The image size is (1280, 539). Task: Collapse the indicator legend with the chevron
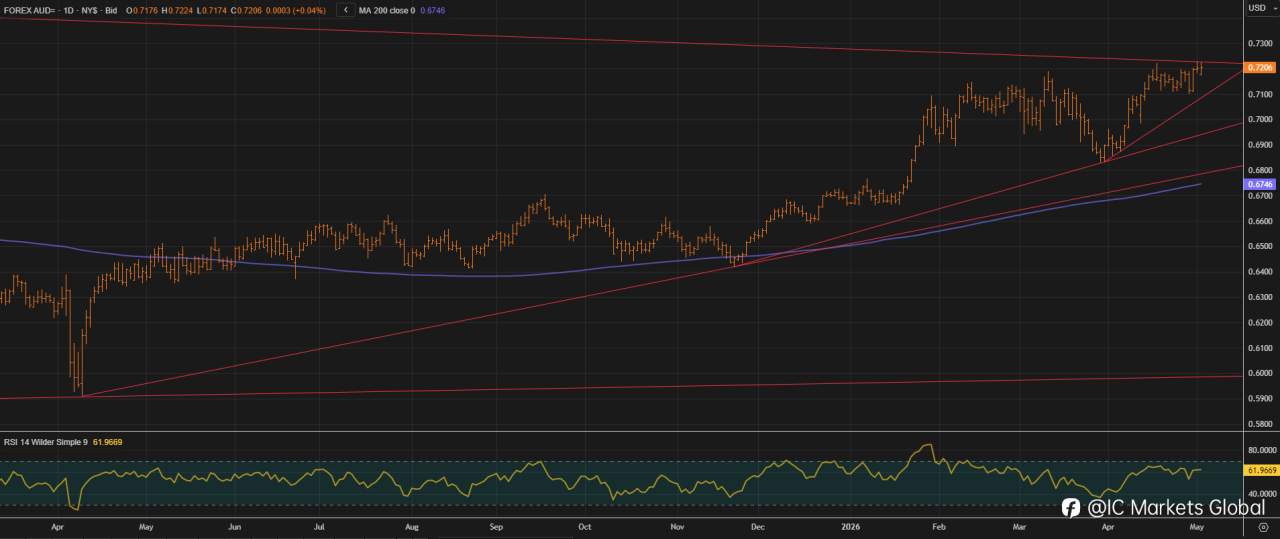[346, 9]
